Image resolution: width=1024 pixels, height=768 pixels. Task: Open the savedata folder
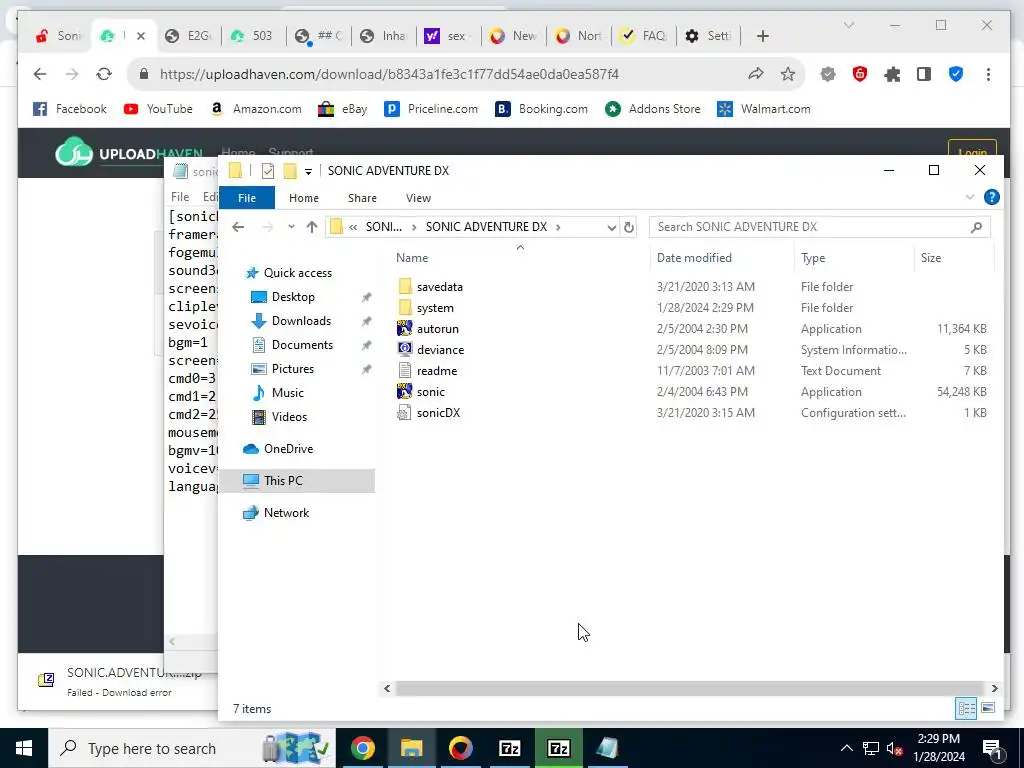(440, 287)
